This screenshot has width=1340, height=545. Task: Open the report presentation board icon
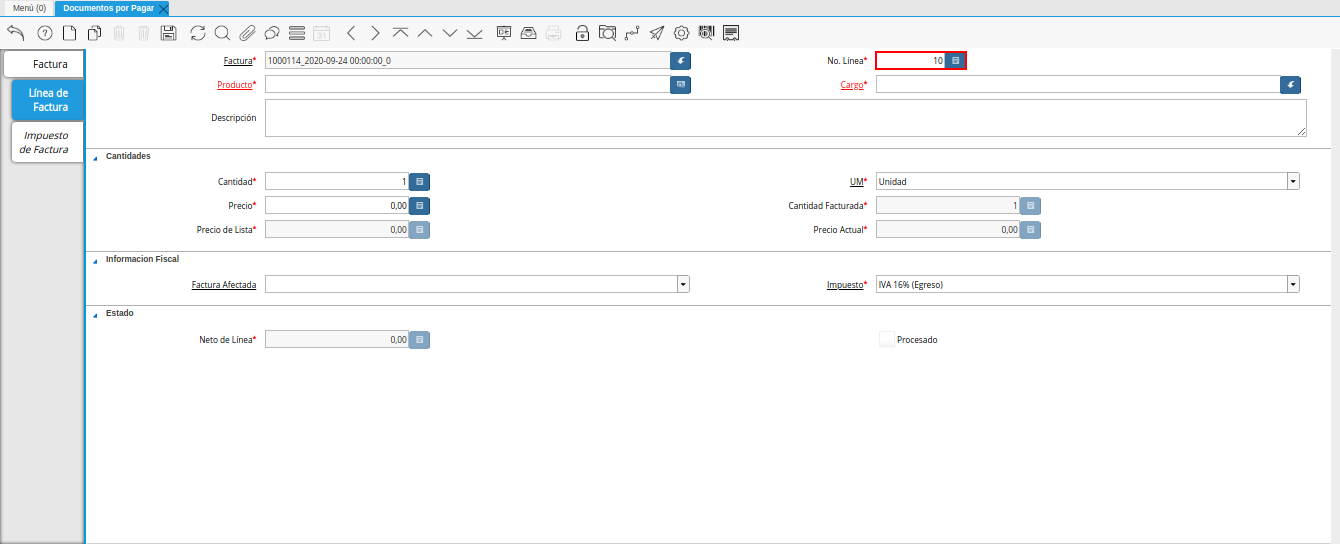click(504, 32)
